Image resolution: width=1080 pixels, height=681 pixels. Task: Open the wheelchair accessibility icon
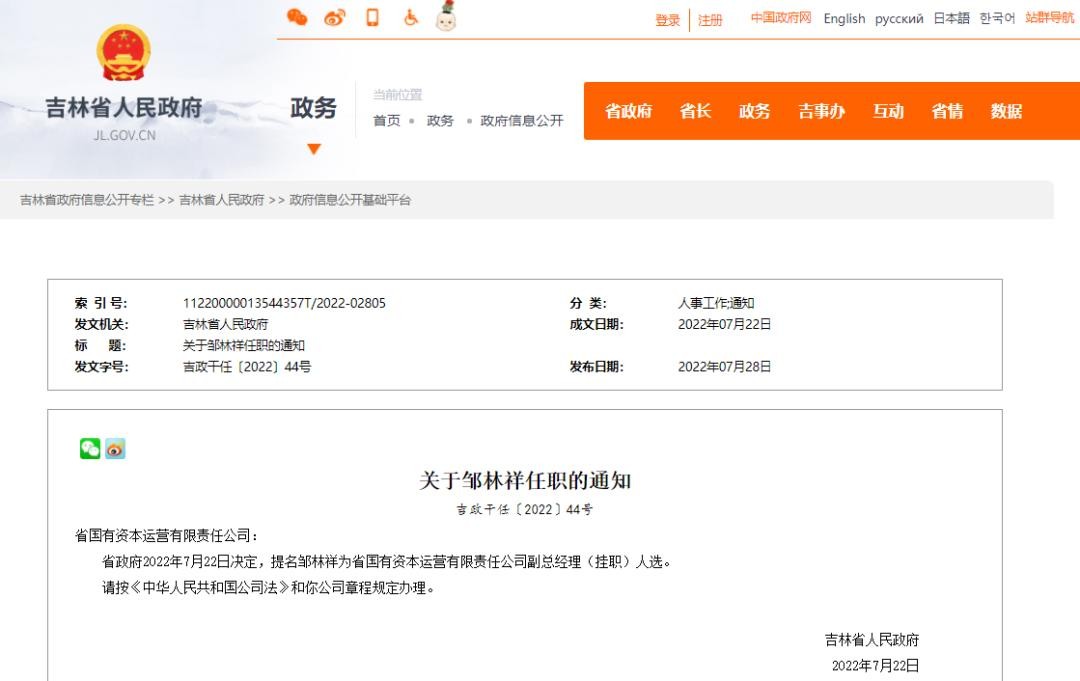[410, 17]
